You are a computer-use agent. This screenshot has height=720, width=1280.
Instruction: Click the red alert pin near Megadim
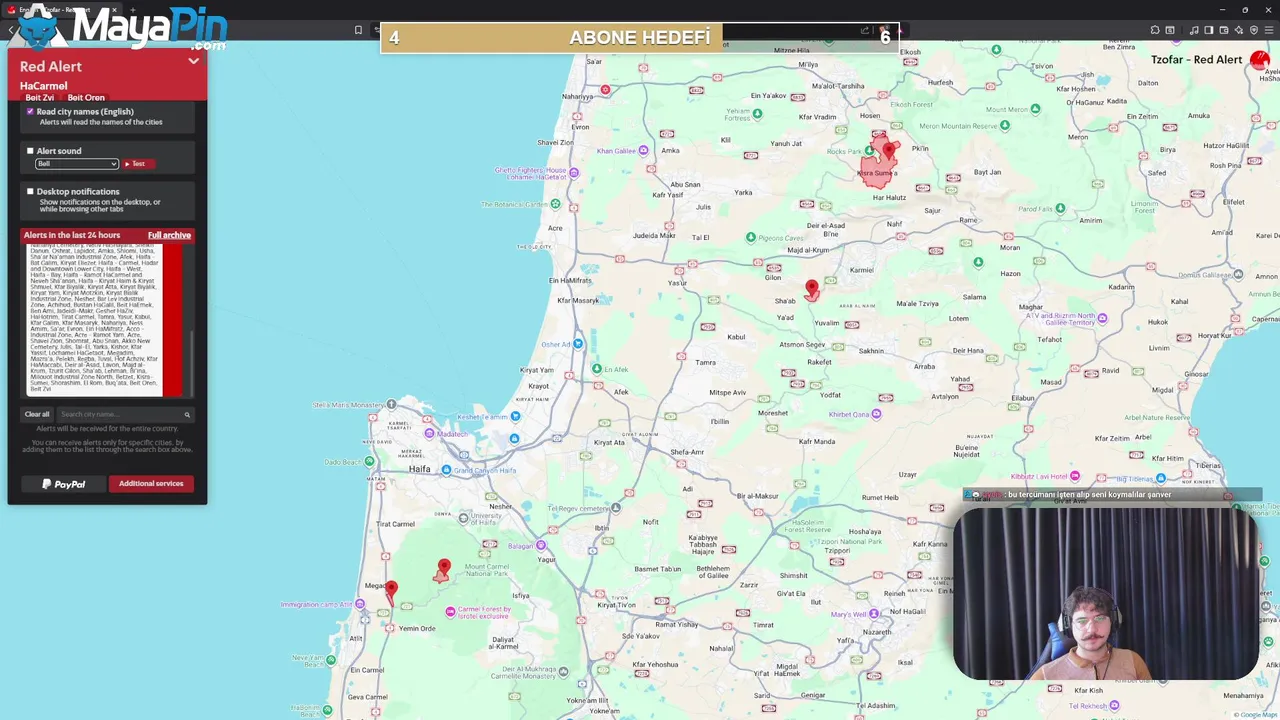point(391,590)
